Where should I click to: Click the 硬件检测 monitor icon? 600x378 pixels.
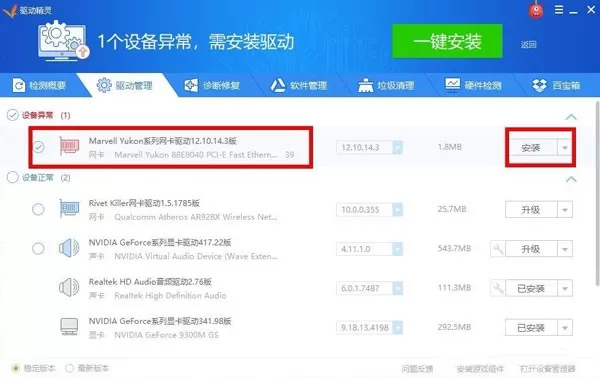pyautogui.click(x=453, y=84)
